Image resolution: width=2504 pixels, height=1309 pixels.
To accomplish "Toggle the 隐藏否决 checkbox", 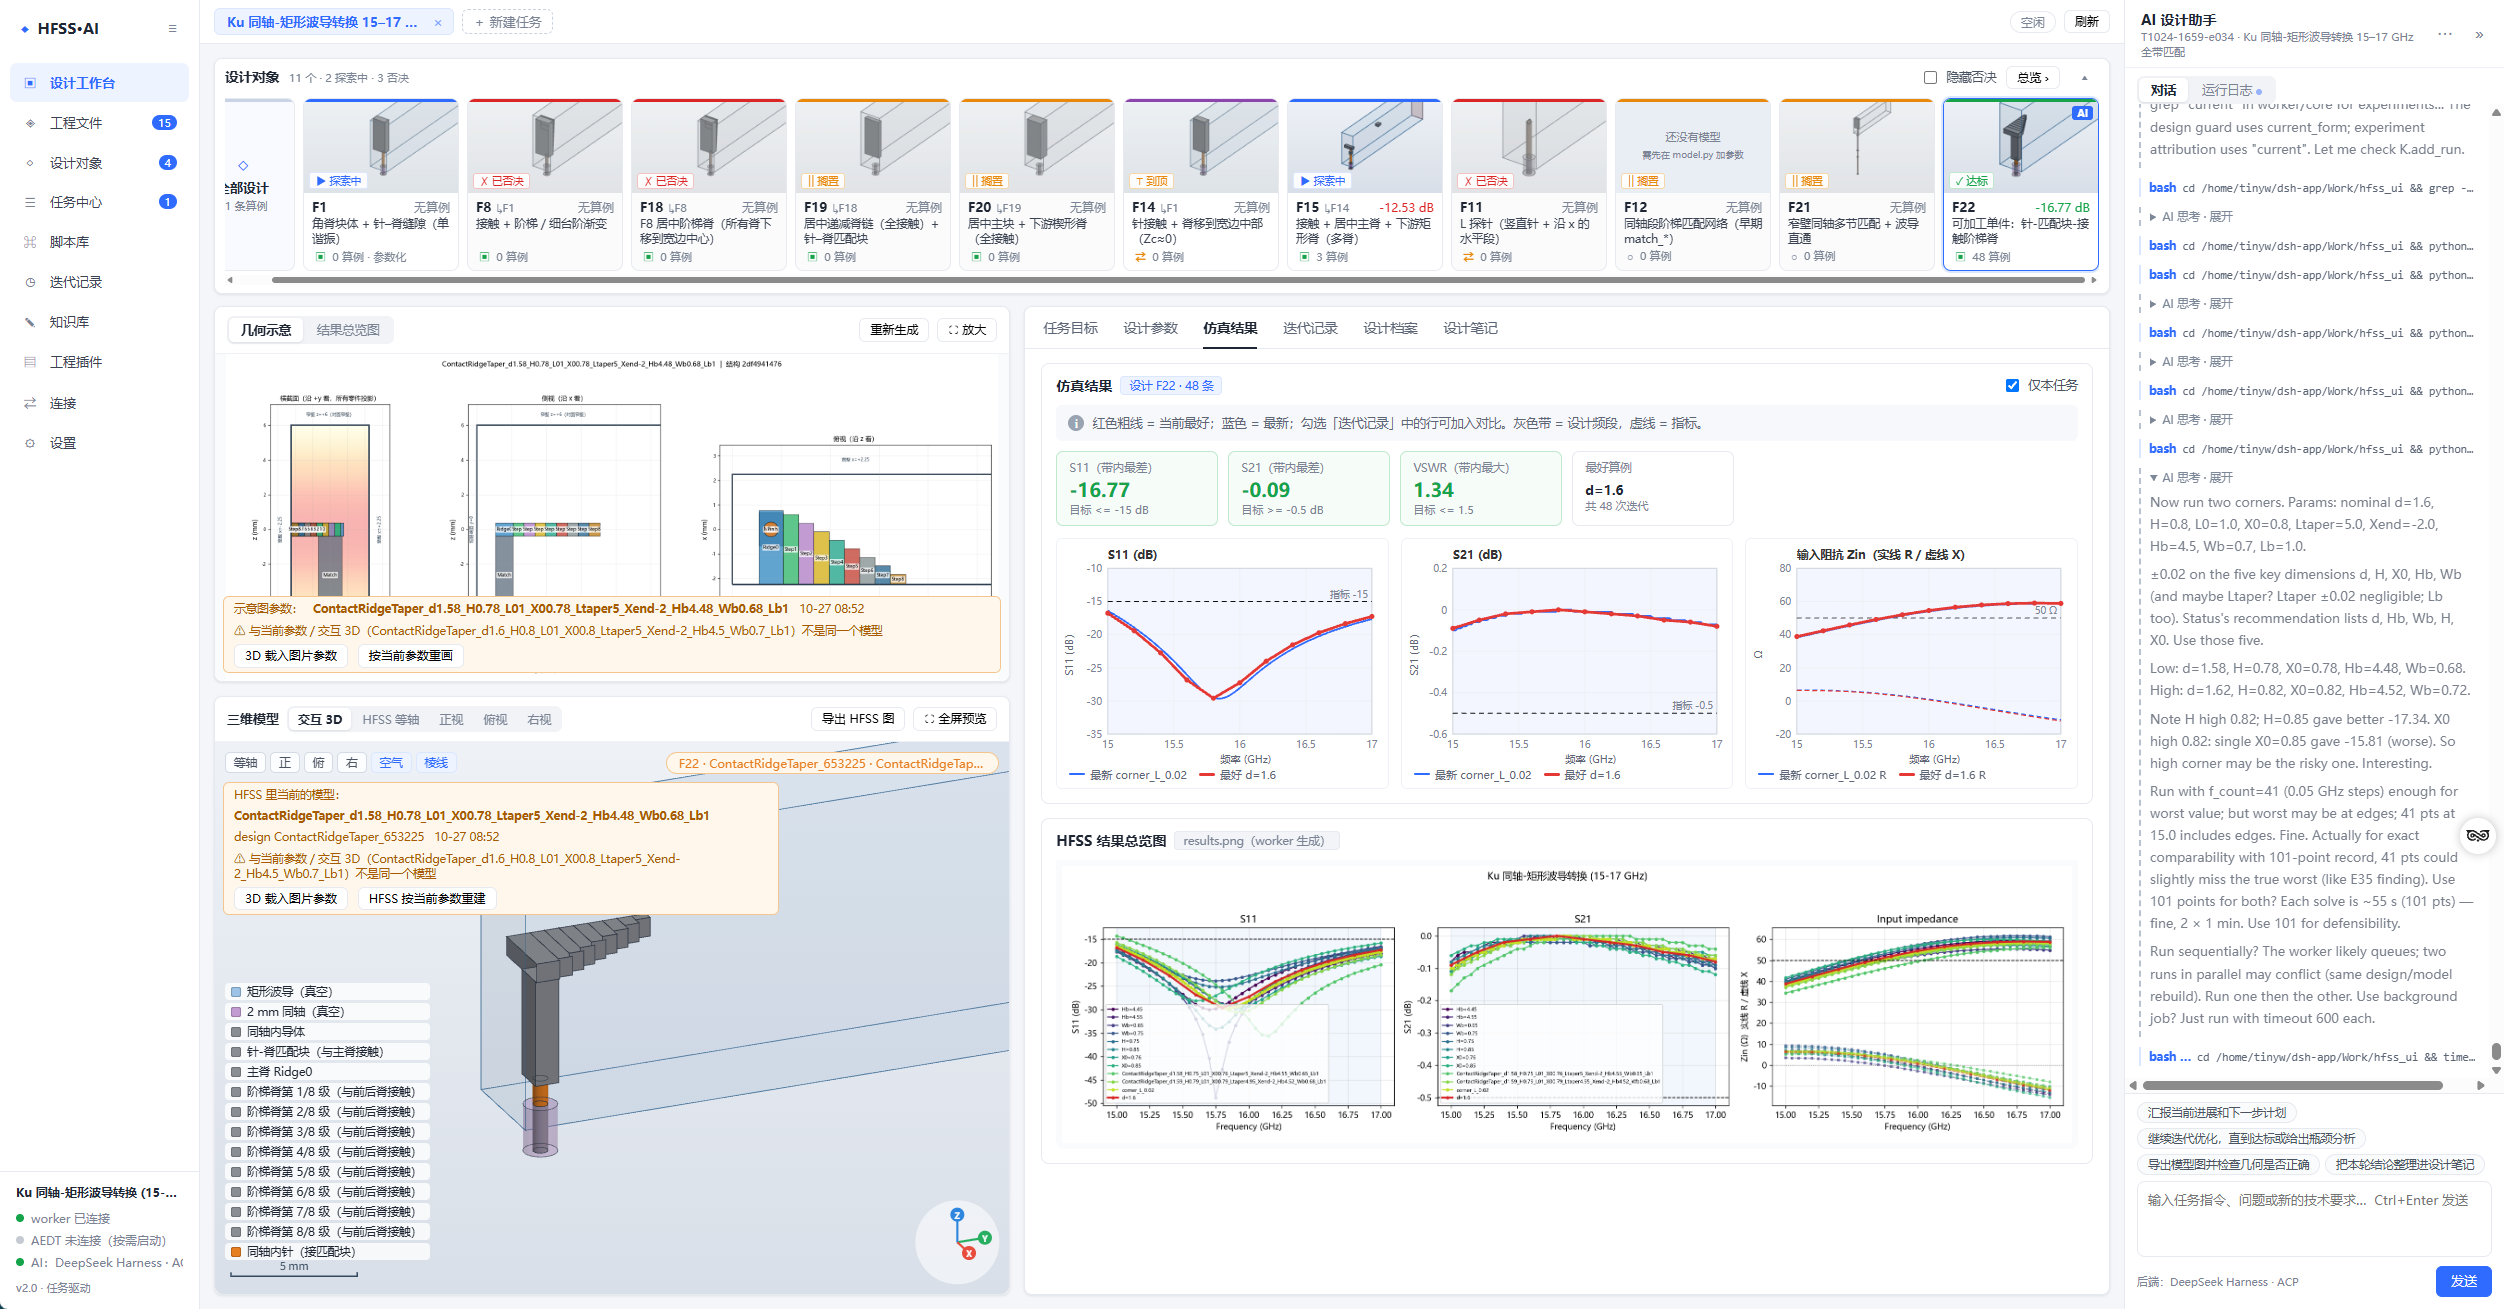I will [1930, 78].
